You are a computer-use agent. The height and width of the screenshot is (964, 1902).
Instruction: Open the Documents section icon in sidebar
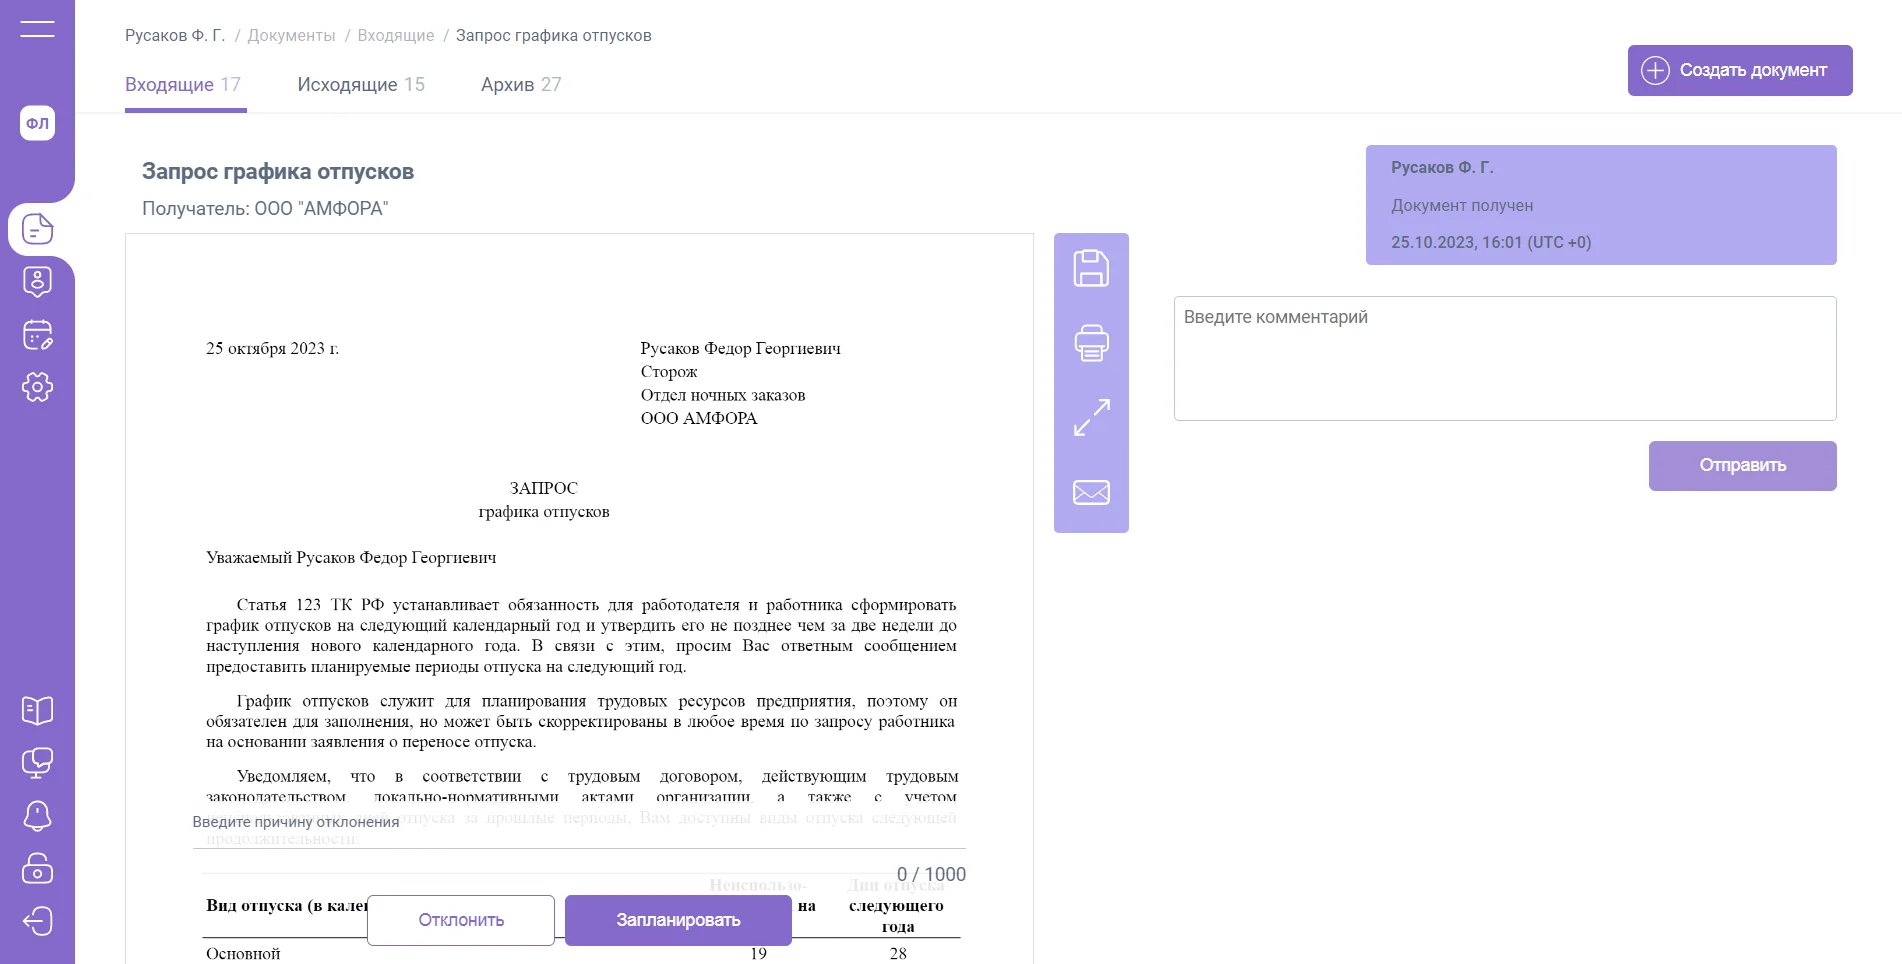coord(37,229)
